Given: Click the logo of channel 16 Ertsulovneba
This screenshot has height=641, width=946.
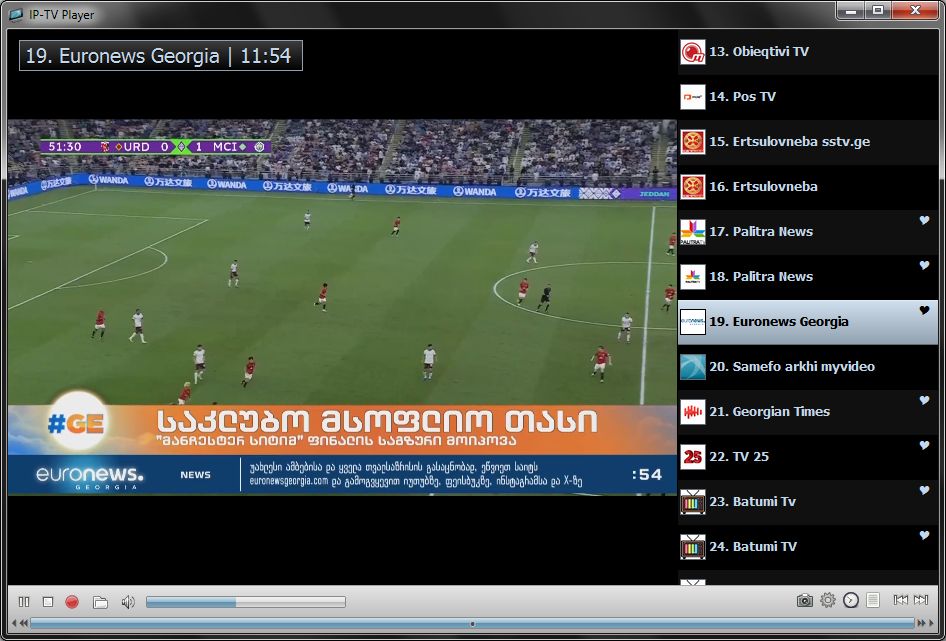Looking at the screenshot, I should [693, 187].
